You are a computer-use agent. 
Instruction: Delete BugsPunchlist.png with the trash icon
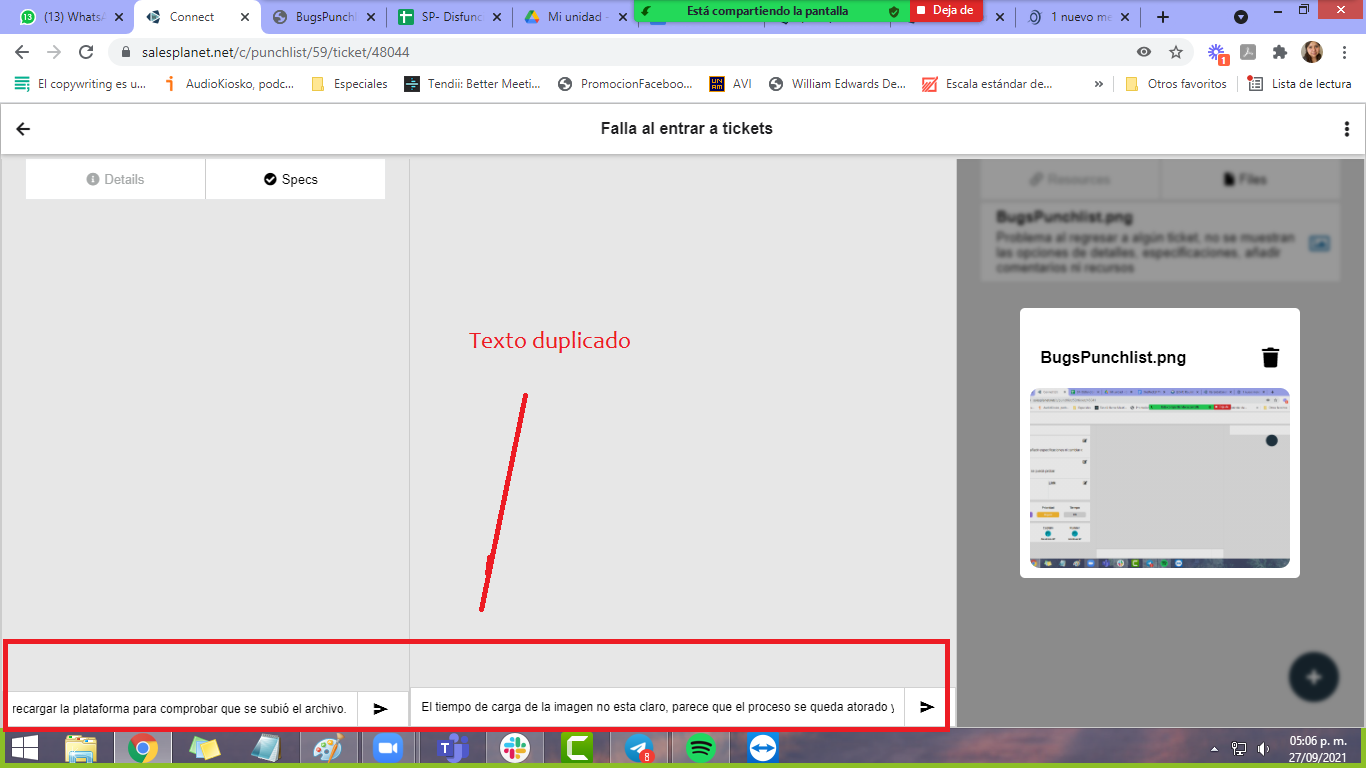(1270, 357)
